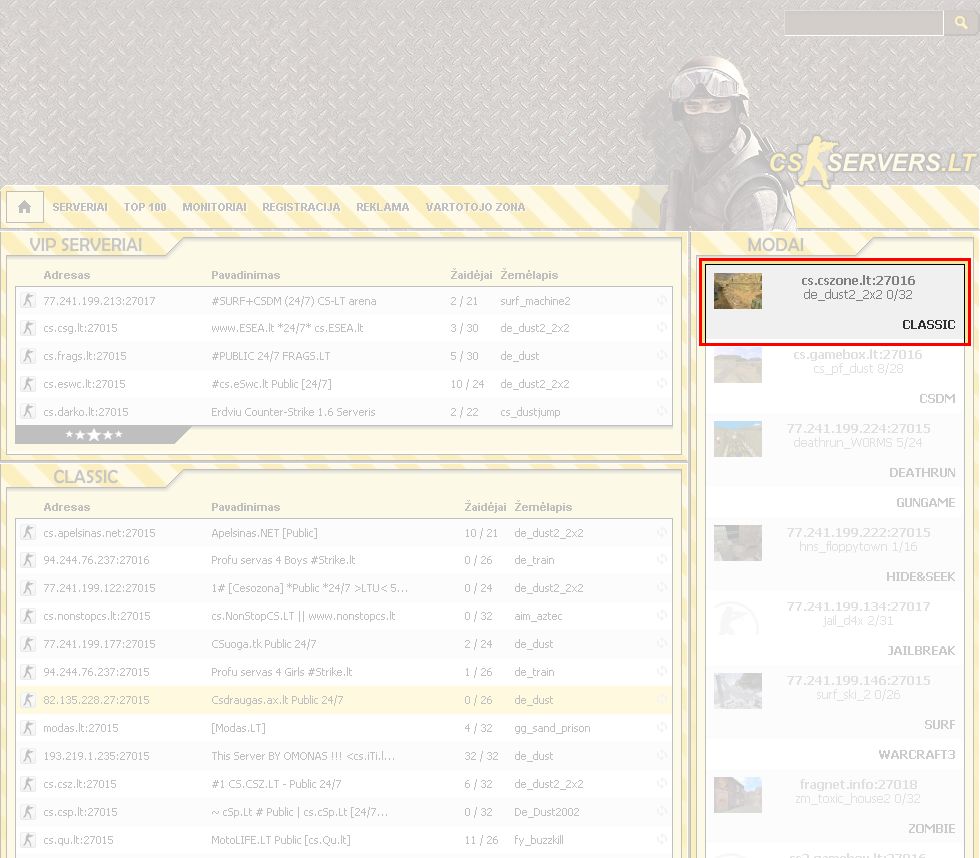Select the ZOMBIE mod label
Image resolution: width=980 pixels, height=858 pixels.
[931, 829]
